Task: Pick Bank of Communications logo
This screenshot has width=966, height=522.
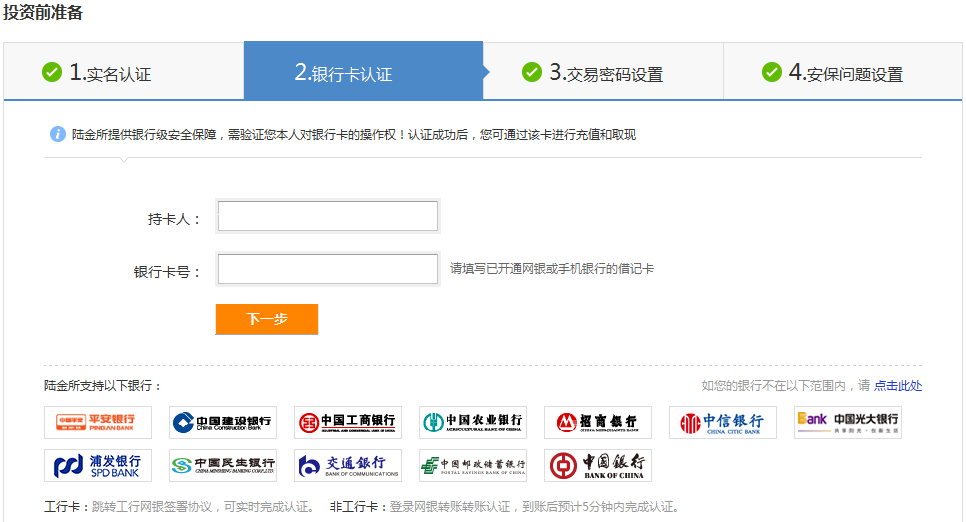Action: tap(348, 465)
